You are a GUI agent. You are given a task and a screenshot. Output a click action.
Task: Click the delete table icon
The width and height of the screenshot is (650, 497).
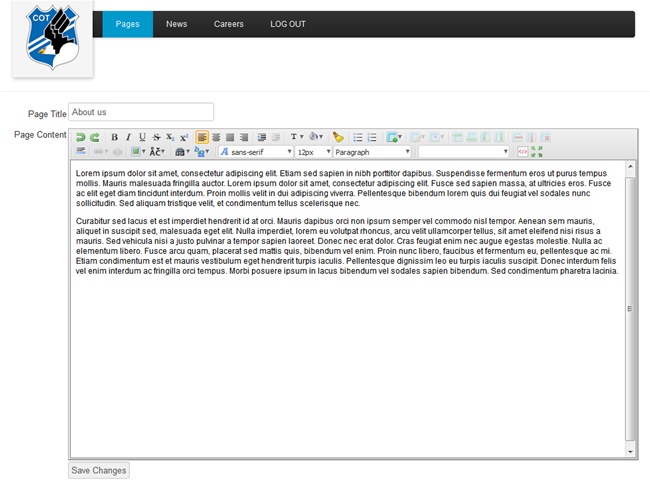pyautogui.click(x=546, y=137)
